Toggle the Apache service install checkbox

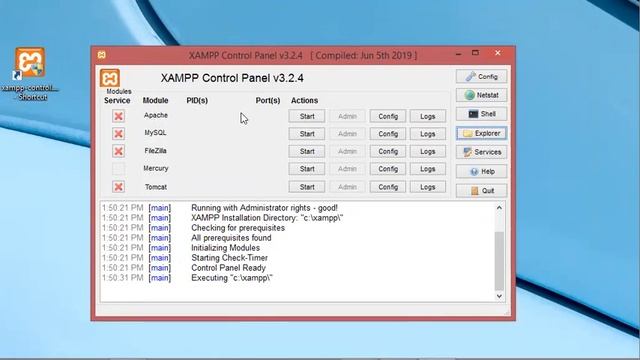coord(118,116)
